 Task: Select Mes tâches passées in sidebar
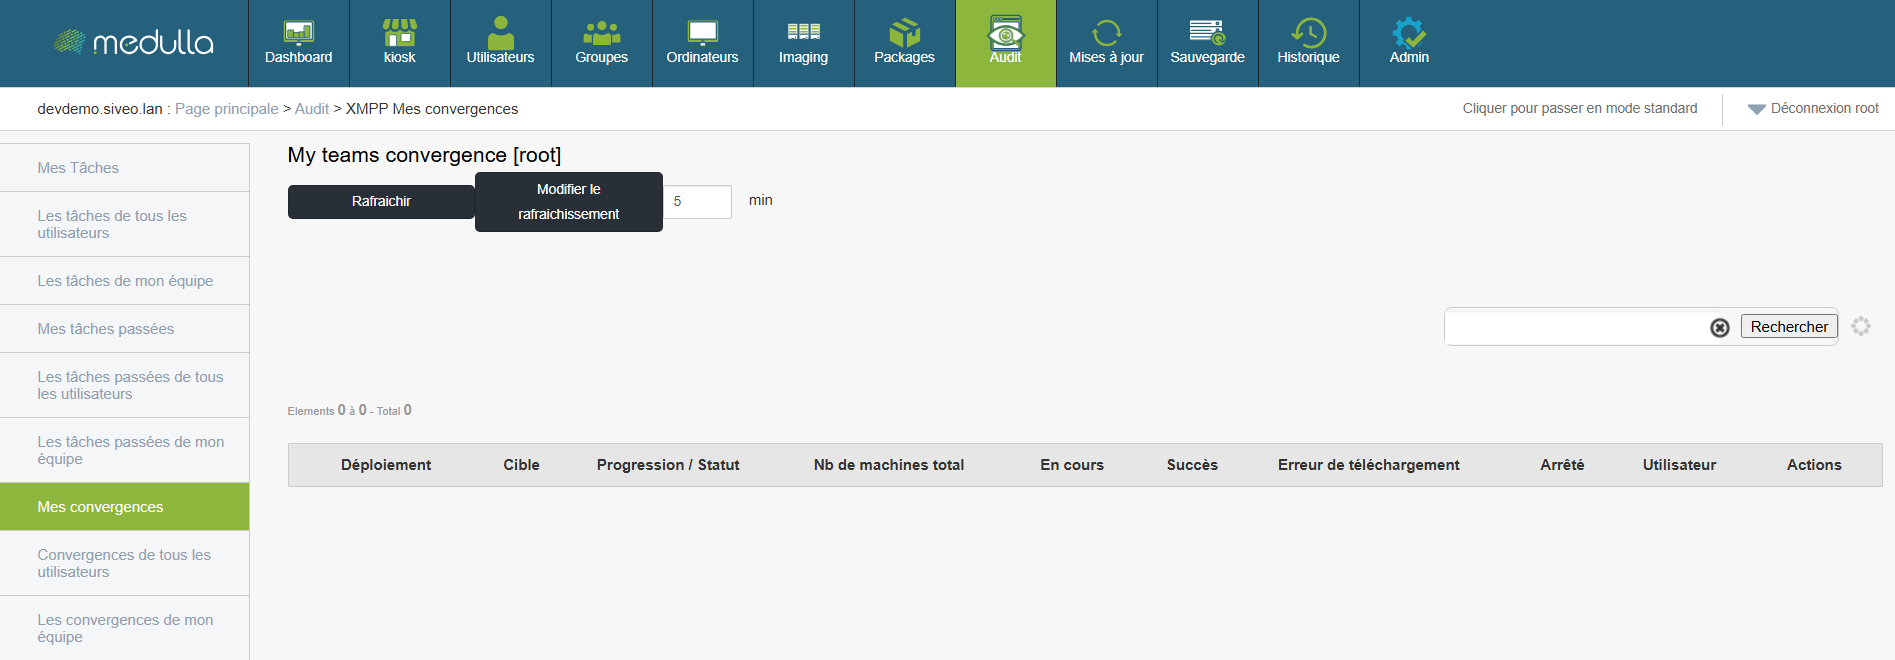click(x=124, y=329)
